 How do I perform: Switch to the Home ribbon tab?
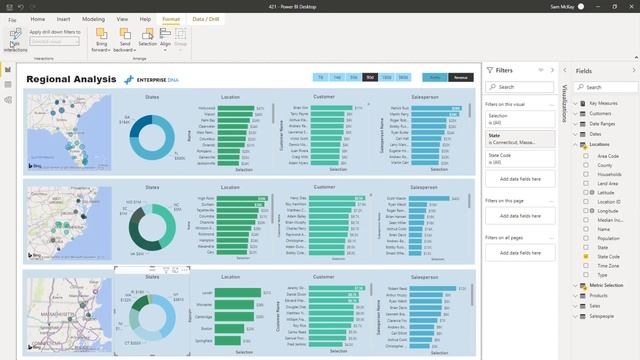coord(38,19)
